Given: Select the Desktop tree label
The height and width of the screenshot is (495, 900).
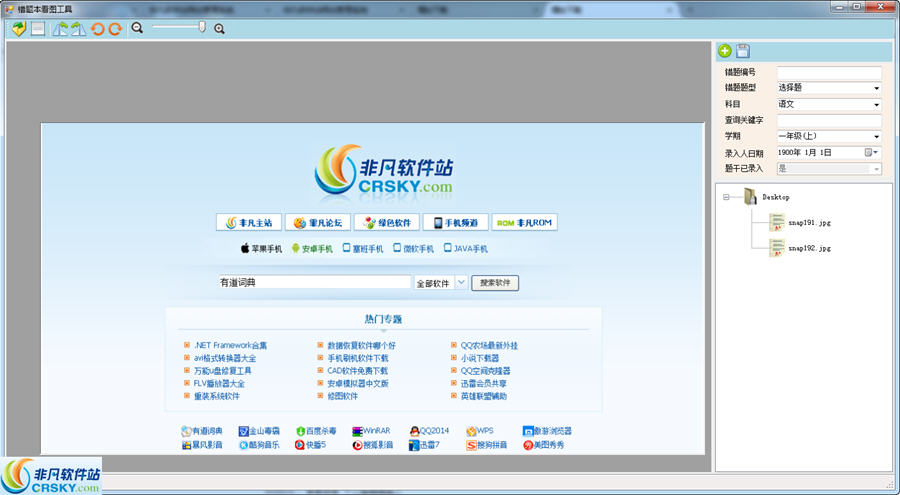Looking at the screenshot, I should pyautogui.click(x=775, y=197).
